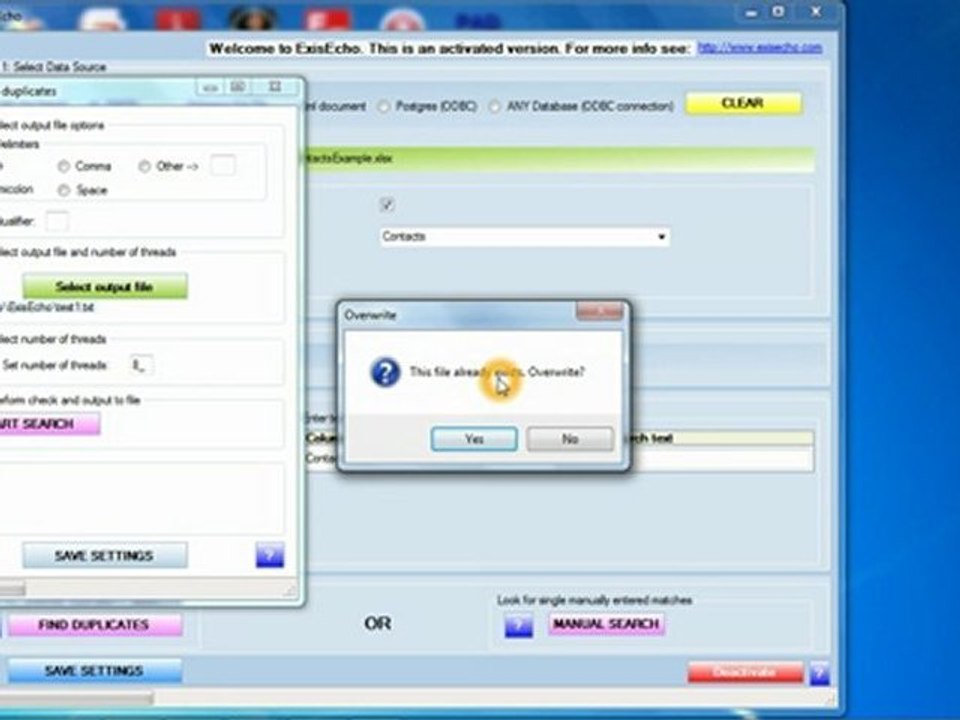The width and height of the screenshot is (960, 720).
Task: Click the CLEAR button
Action: 743,103
